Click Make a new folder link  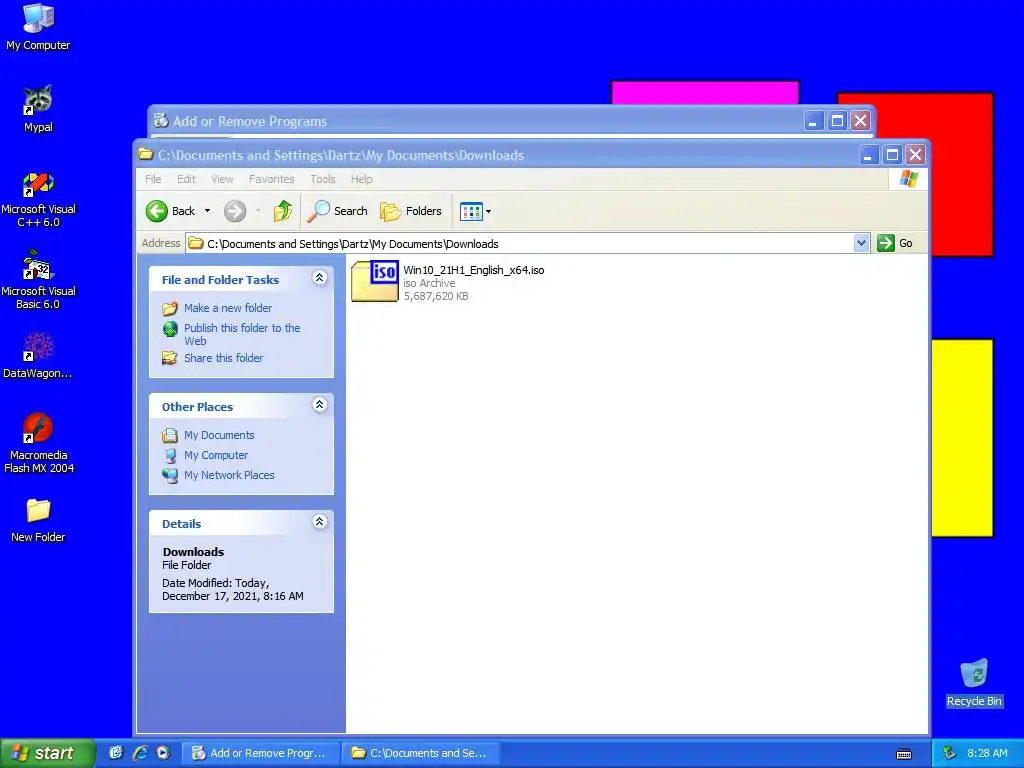[x=227, y=308]
